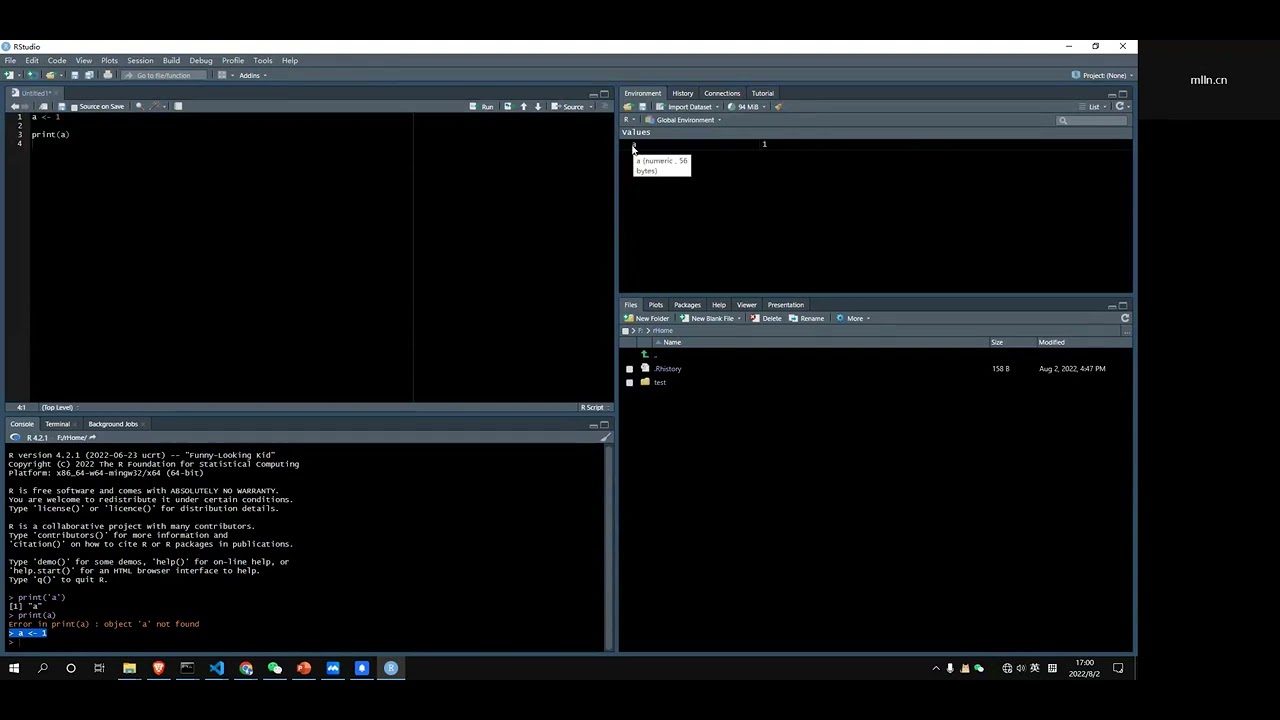1280x720 pixels.
Task: Compile report notebook icon in editor
Action: pos(178,106)
